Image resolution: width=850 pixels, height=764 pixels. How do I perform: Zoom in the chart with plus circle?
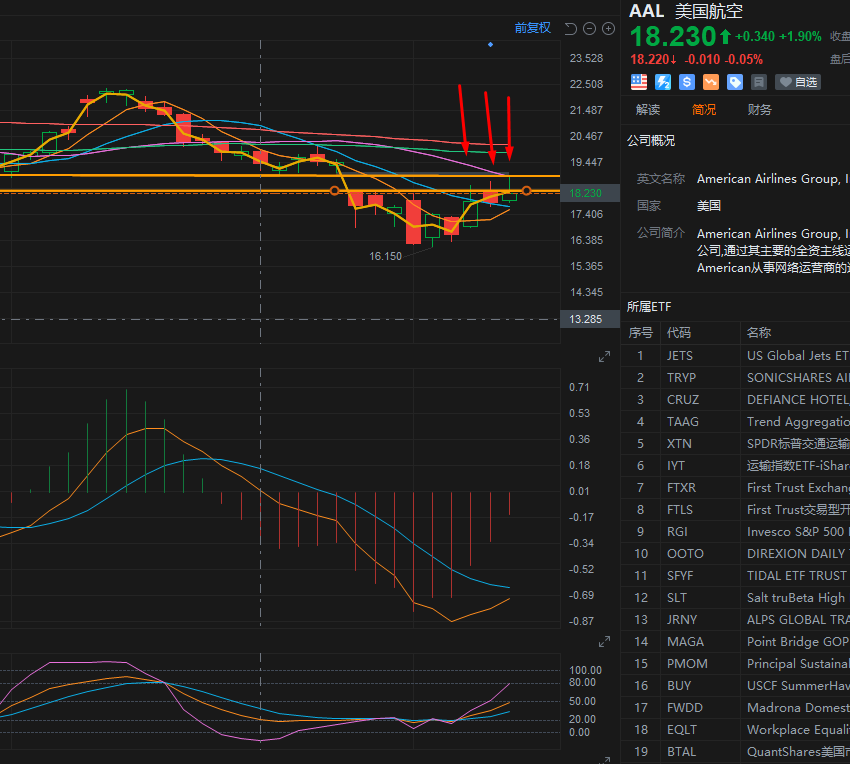pos(609,29)
